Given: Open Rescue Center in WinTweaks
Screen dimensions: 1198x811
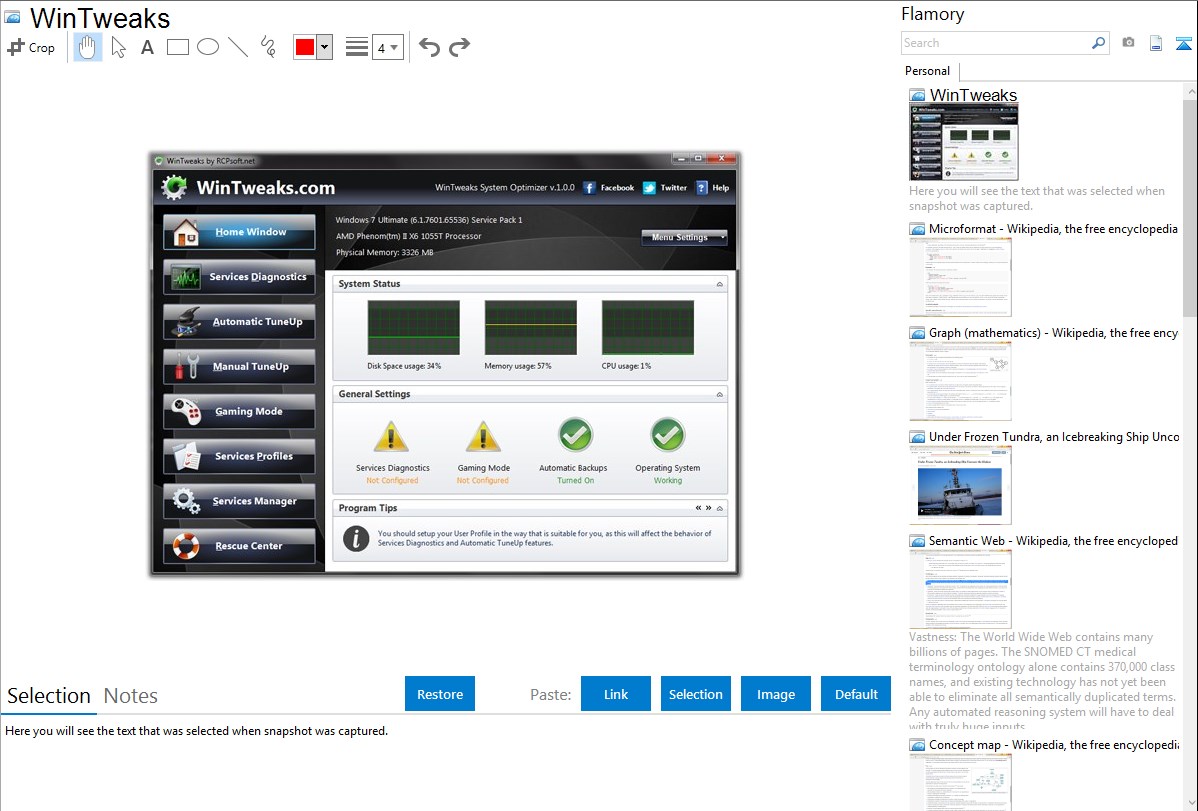Looking at the screenshot, I should coord(239,546).
